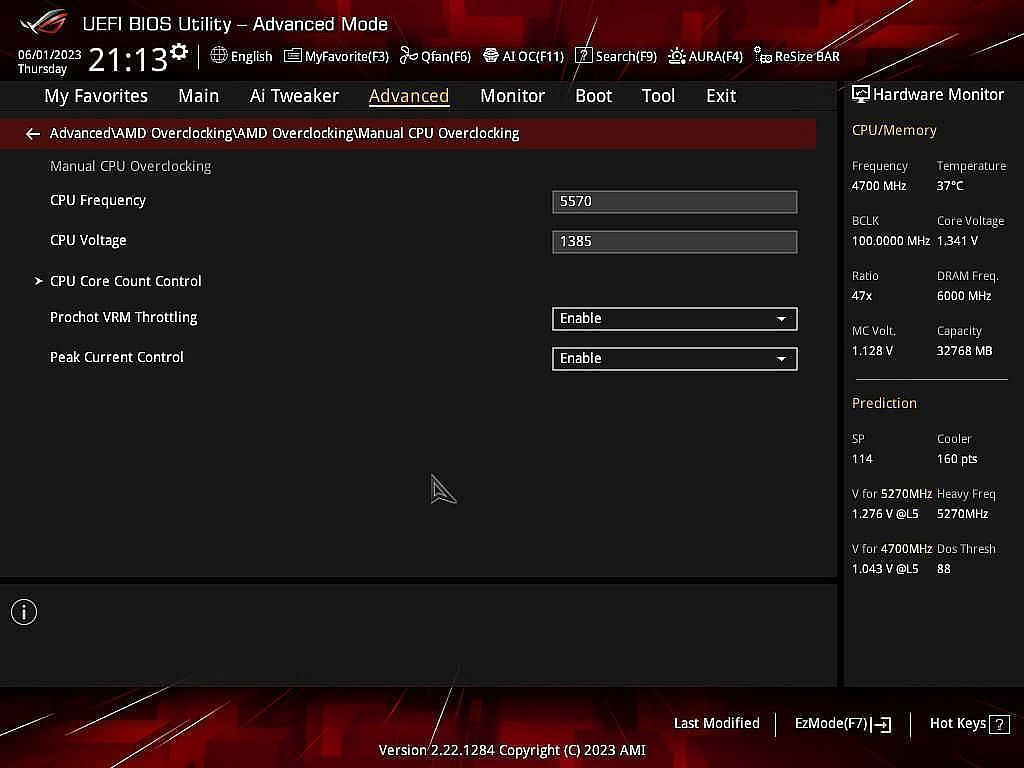
Task: Launch AI OC(F11) icon
Action: coord(490,56)
